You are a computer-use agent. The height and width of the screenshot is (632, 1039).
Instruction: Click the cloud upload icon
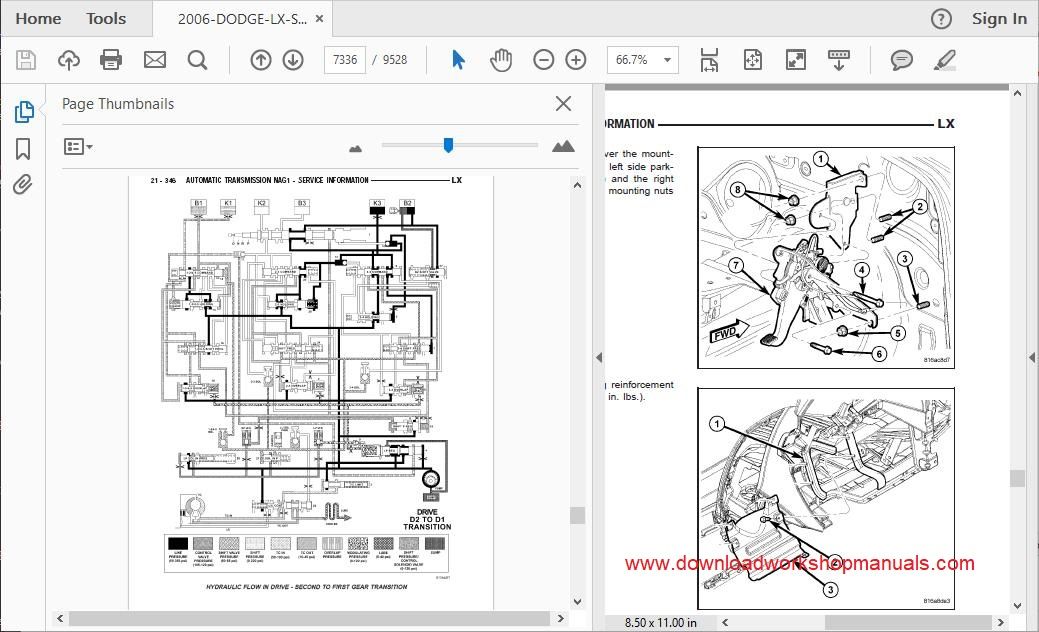point(68,60)
